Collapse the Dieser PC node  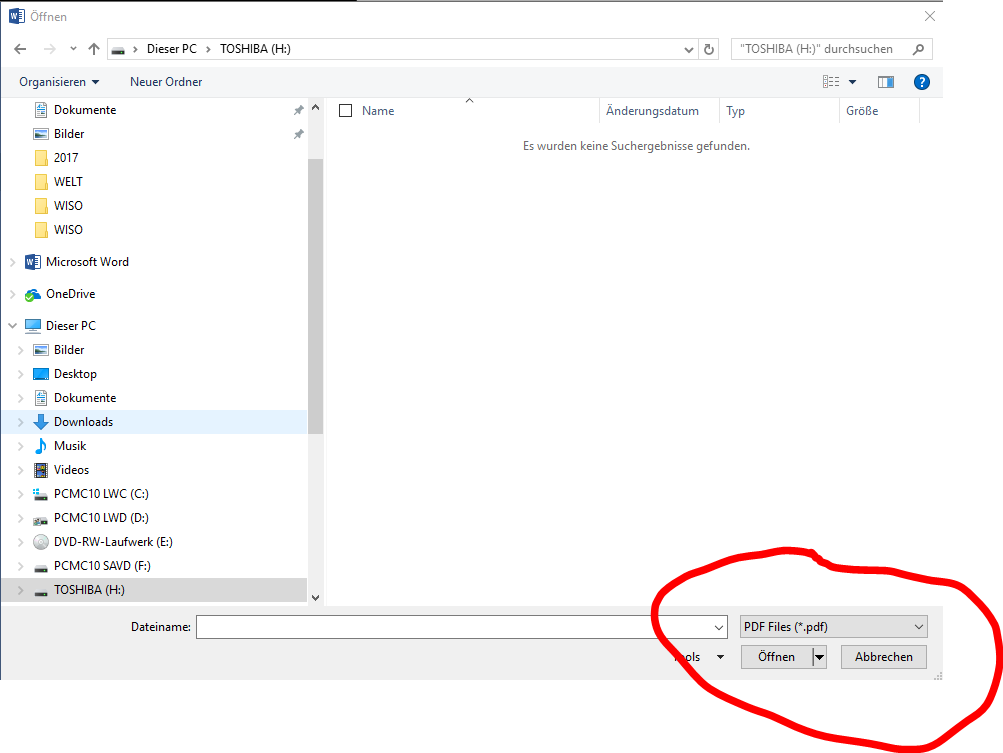(x=12, y=326)
